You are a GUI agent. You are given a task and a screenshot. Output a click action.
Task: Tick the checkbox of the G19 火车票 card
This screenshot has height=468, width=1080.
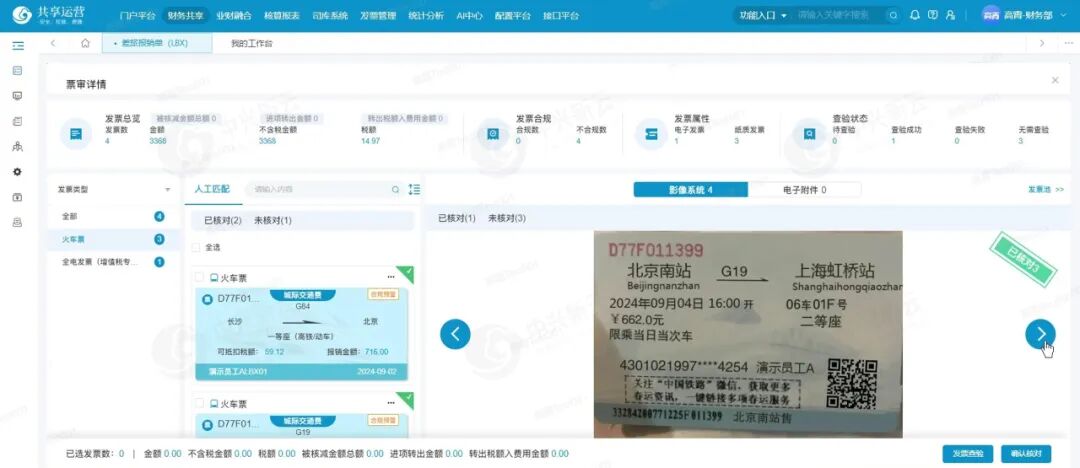pyautogui.click(x=199, y=404)
